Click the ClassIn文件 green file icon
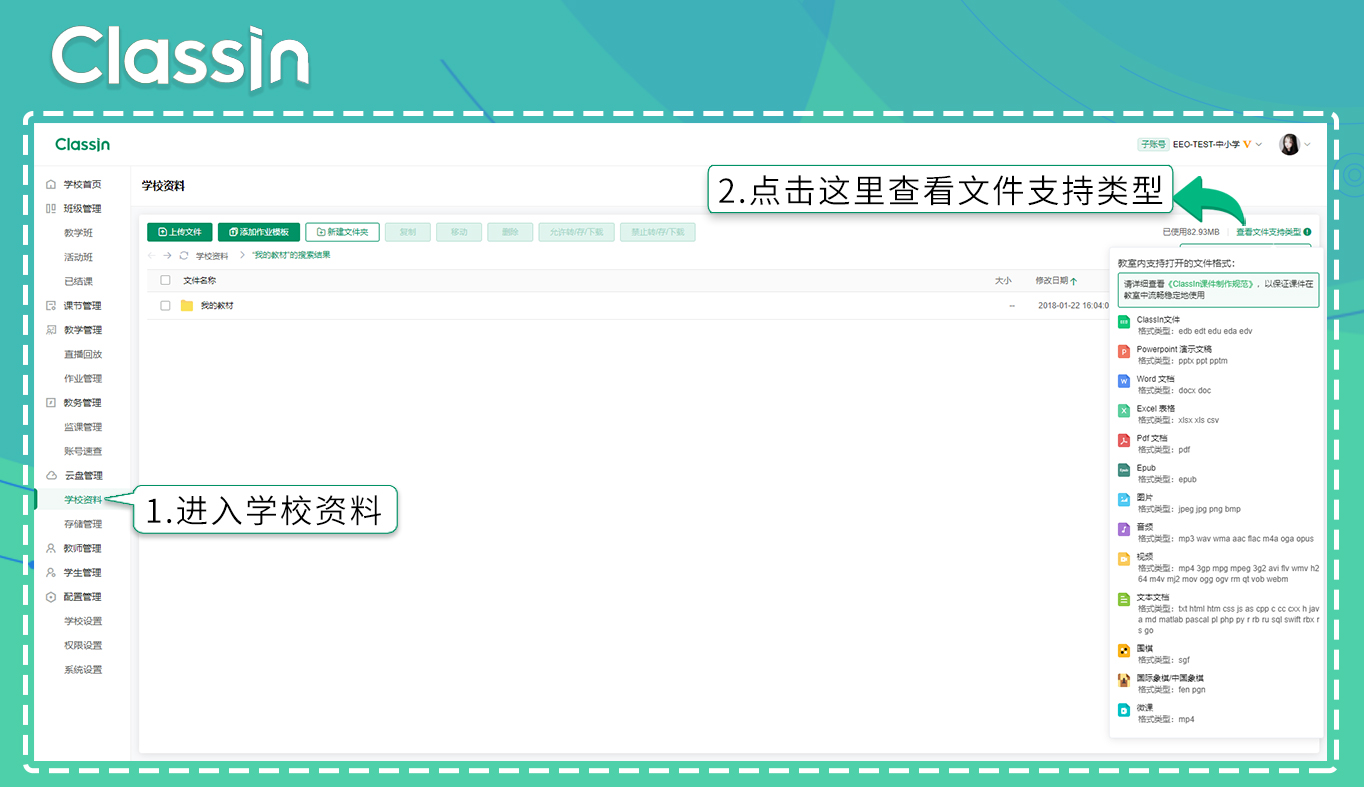1364x787 pixels. coord(1124,322)
